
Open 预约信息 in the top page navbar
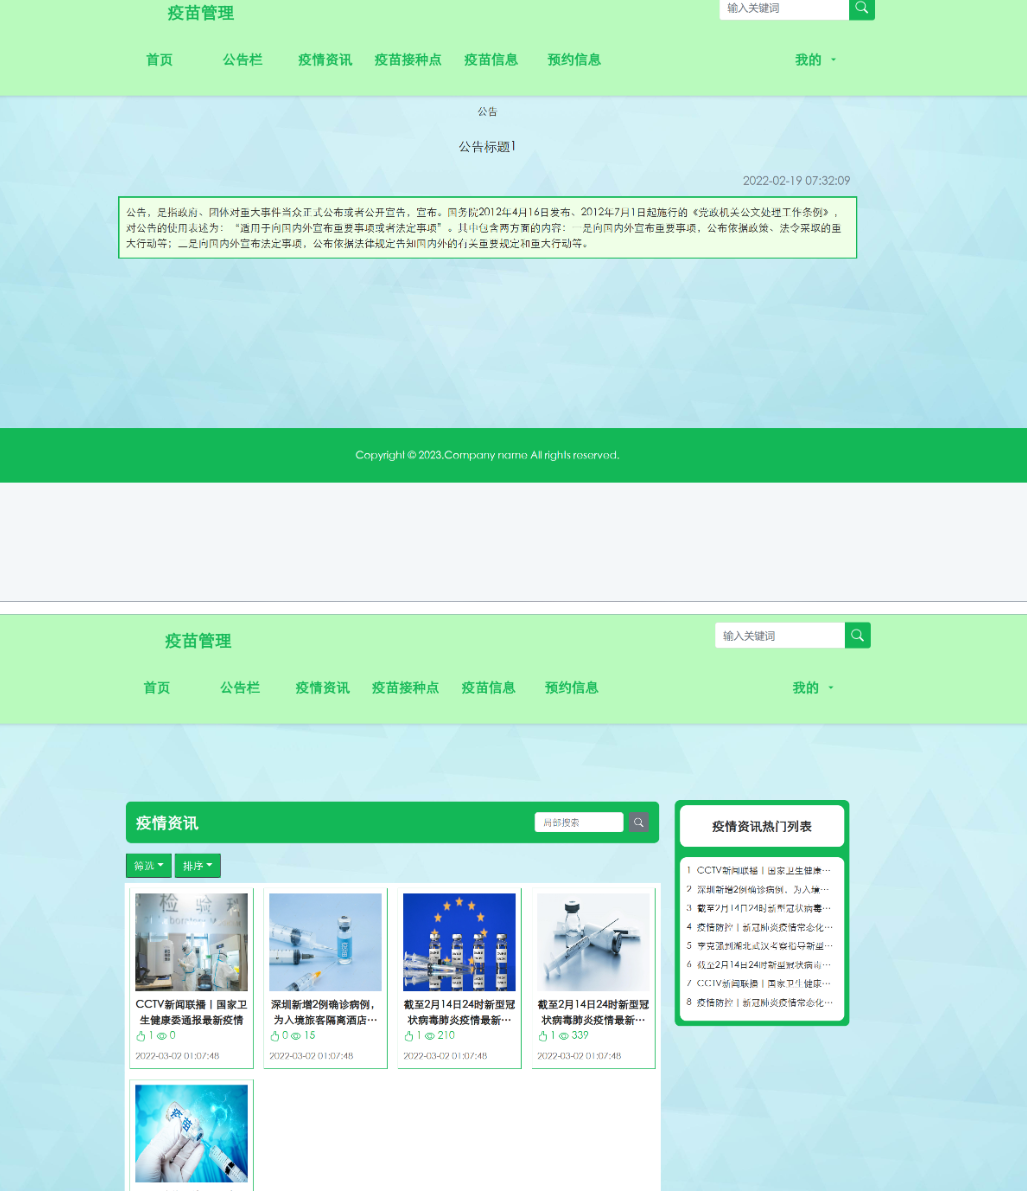pos(574,59)
